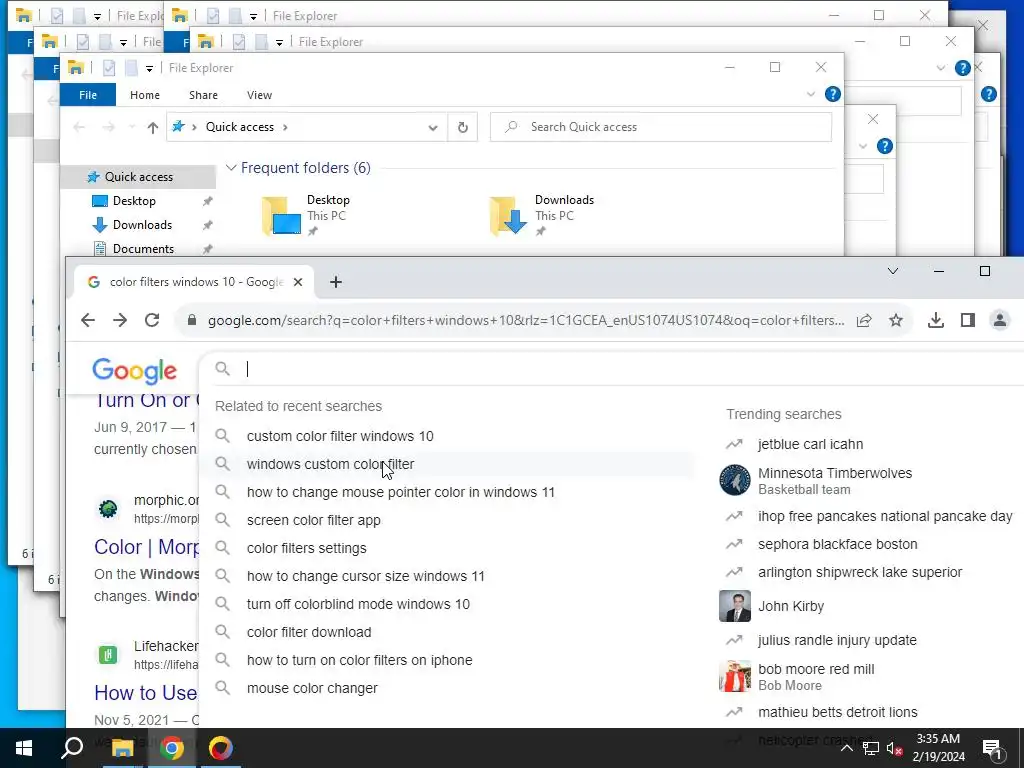Open Home ribbon tab in File Explorer
Viewport: 1024px width, 768px height.
145,95
